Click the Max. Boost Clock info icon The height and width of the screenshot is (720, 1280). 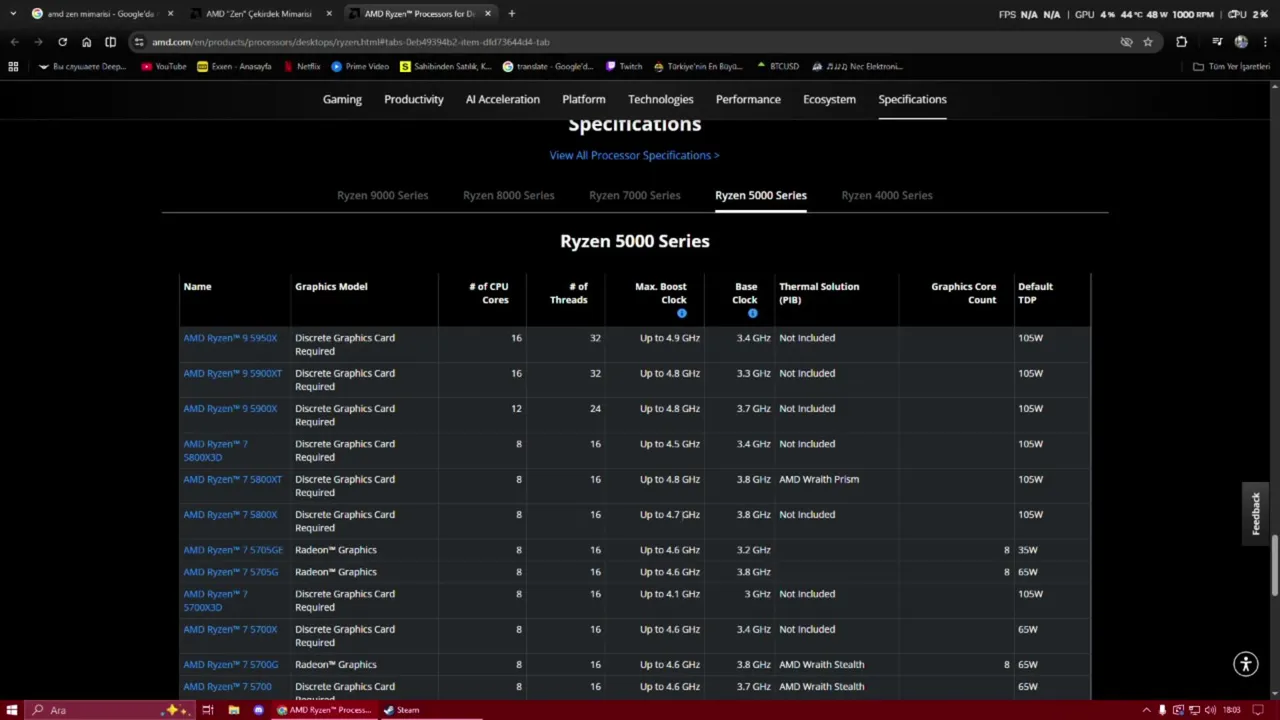[x=682, y=313]
